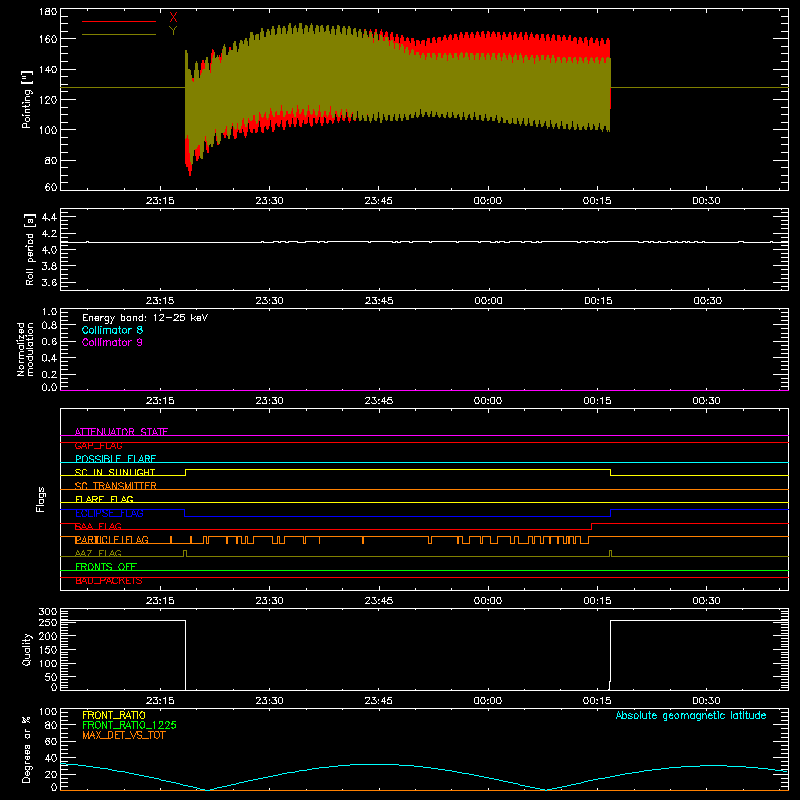Click the '4.4' tick on Roll period axis
The image size is (800, 800).
pyautogui.click(x=49, y=217)
